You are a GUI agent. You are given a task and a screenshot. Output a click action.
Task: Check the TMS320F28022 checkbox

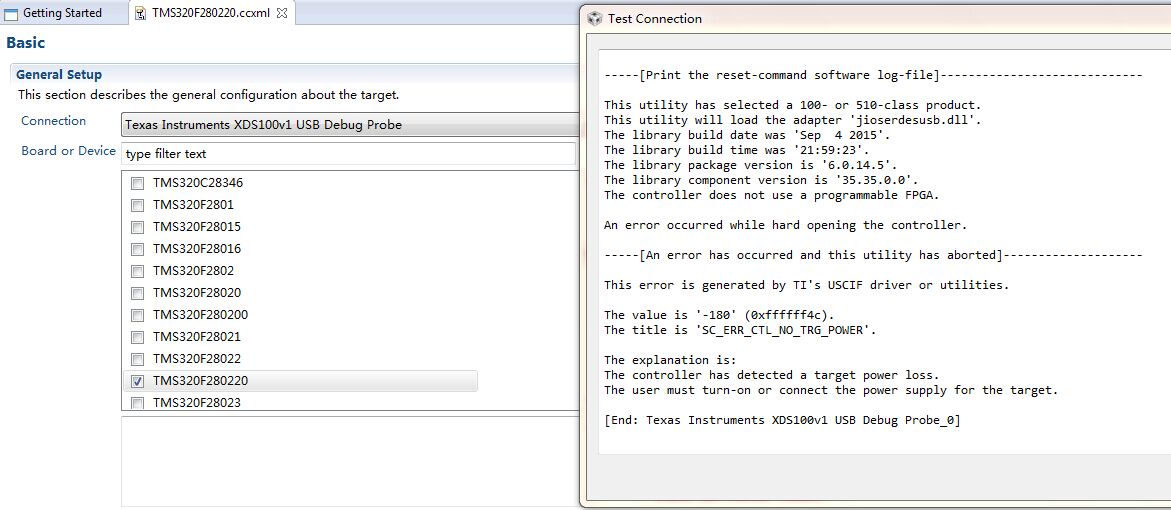[137, 359]
